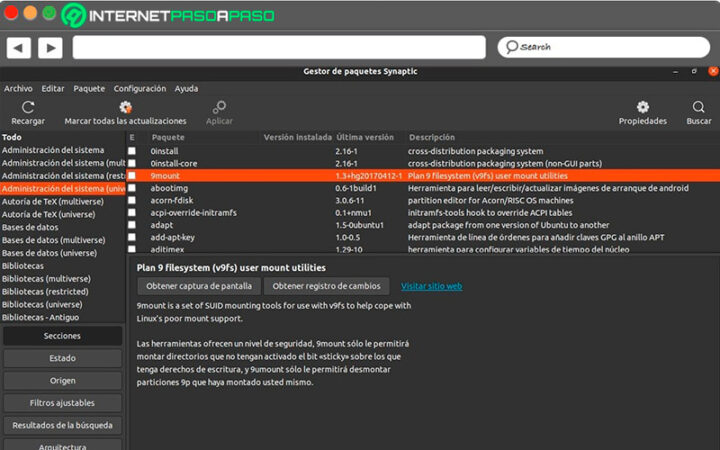Viewport: 720px width, 450px height.
Task: Click the 0install-core description text
Action: tap(505, 163)
